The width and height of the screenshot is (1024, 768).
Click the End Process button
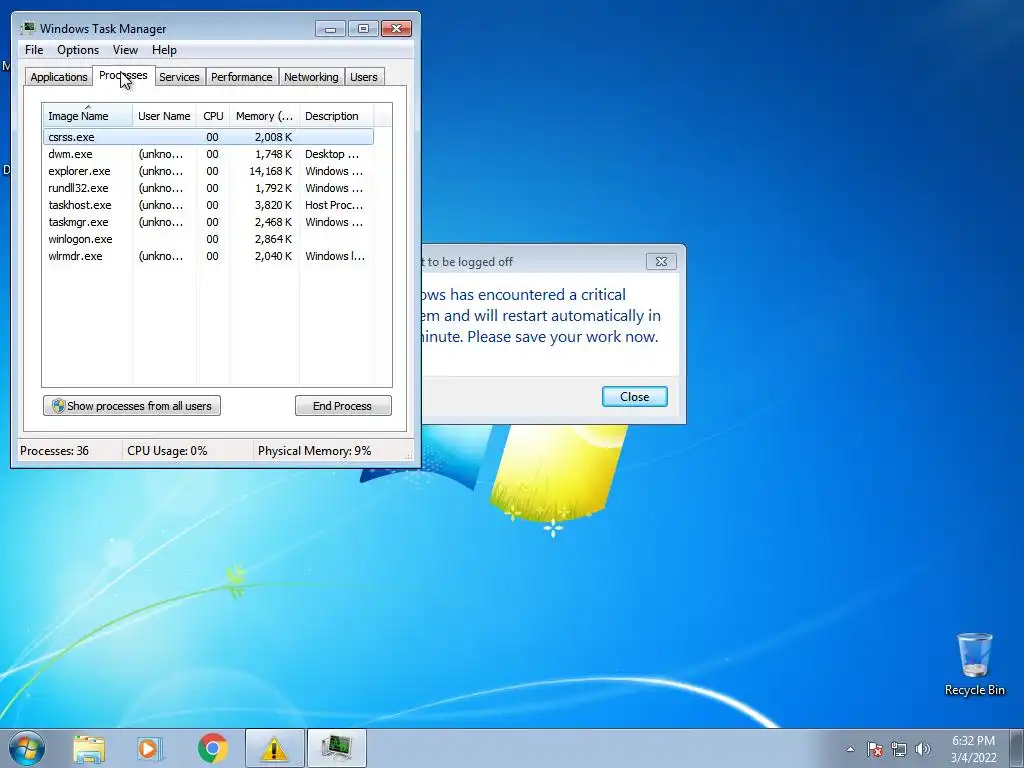coord(343,406)
